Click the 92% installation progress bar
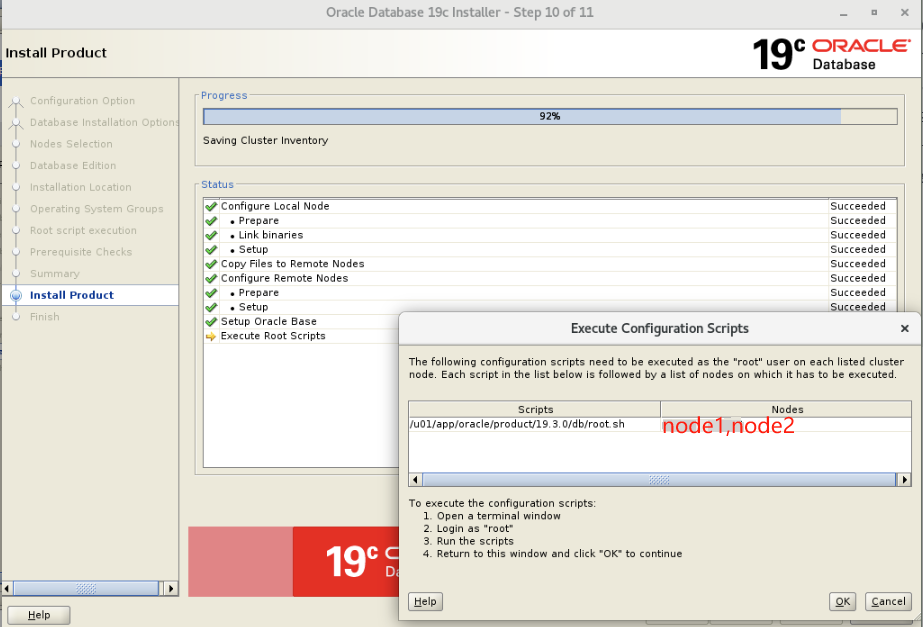 click(x=550, y=116)
